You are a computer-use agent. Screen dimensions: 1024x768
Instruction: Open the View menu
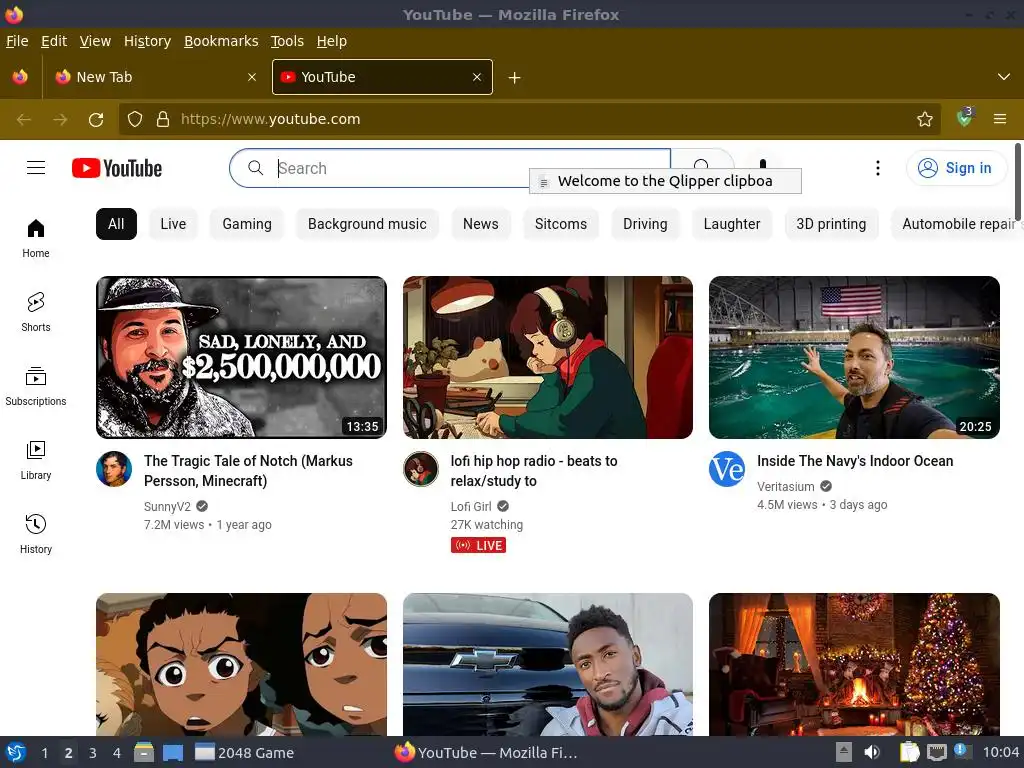coord(95,41)
